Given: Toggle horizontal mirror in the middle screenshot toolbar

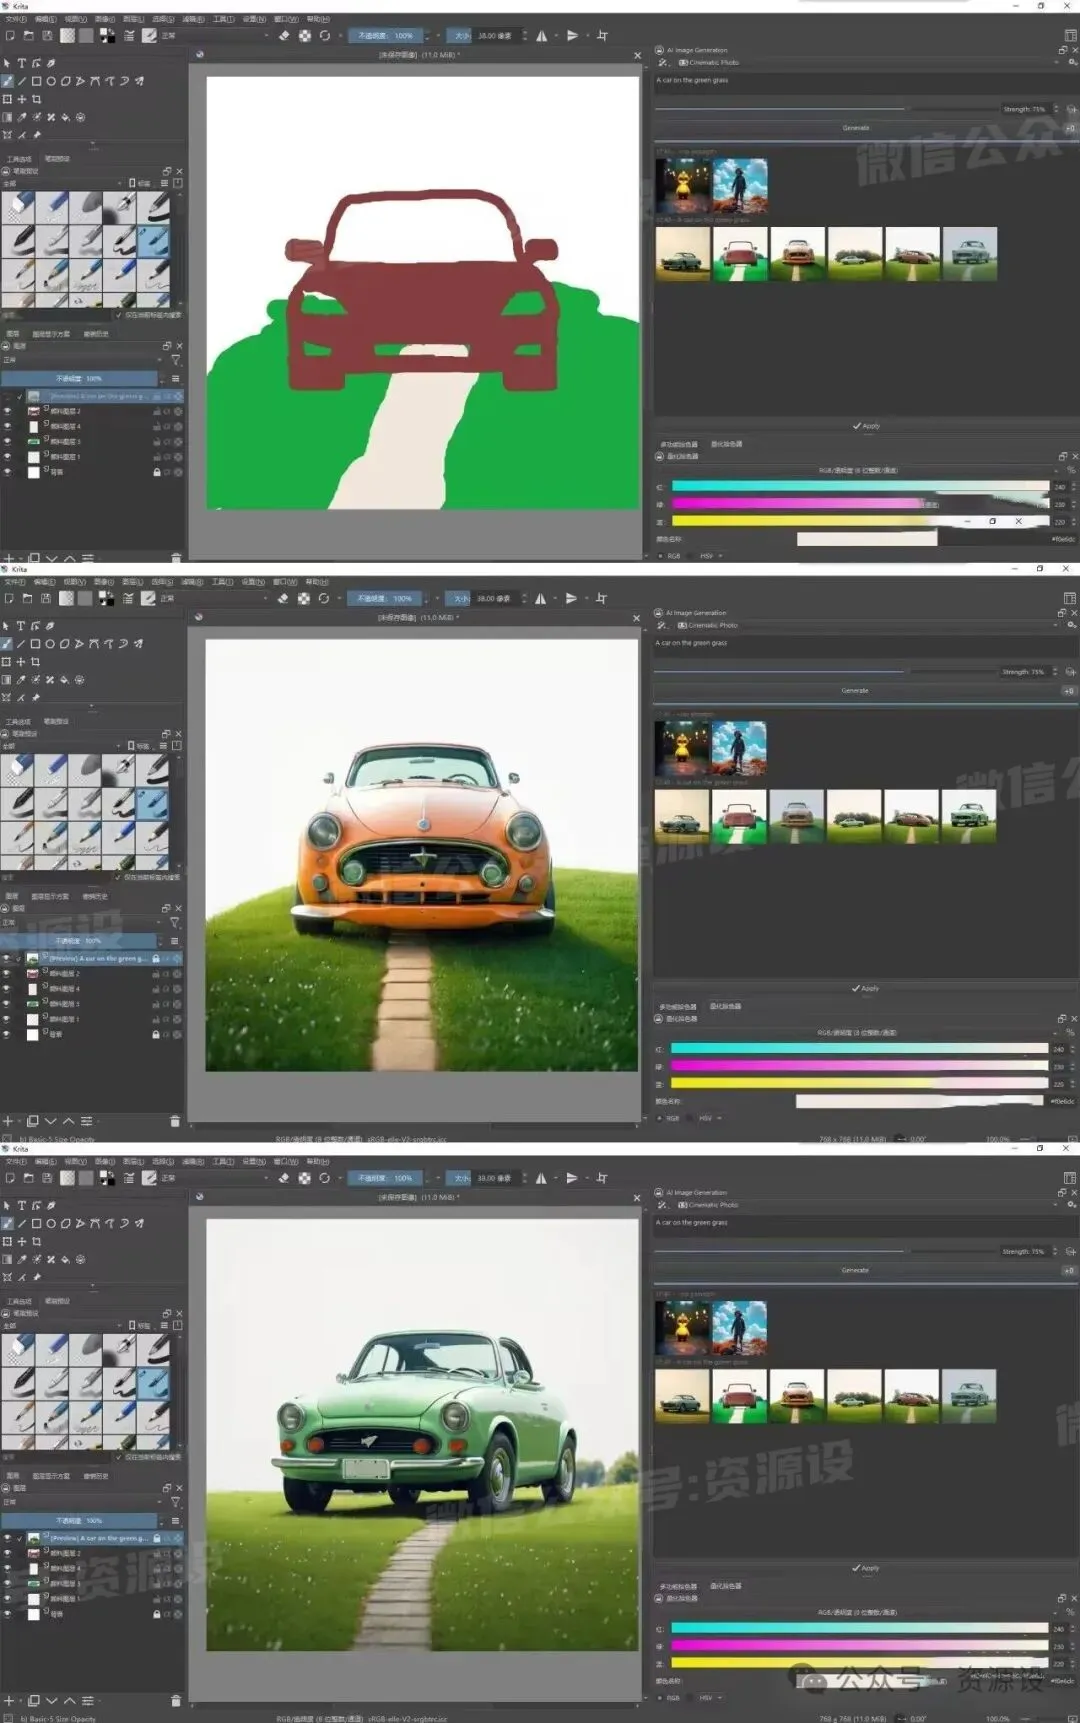Looking at the screenshot, I should [541, 598].
